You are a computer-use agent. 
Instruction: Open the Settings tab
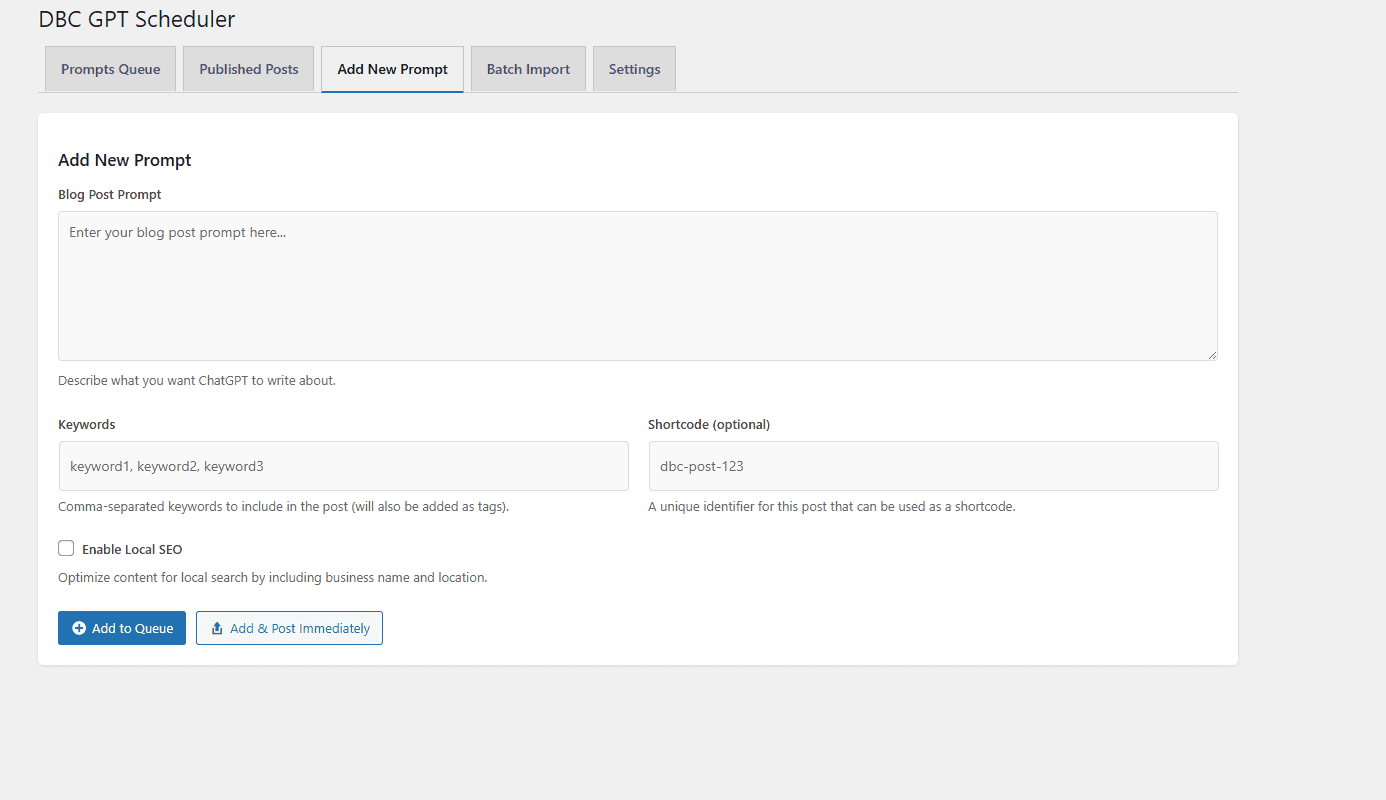(634, 69)
